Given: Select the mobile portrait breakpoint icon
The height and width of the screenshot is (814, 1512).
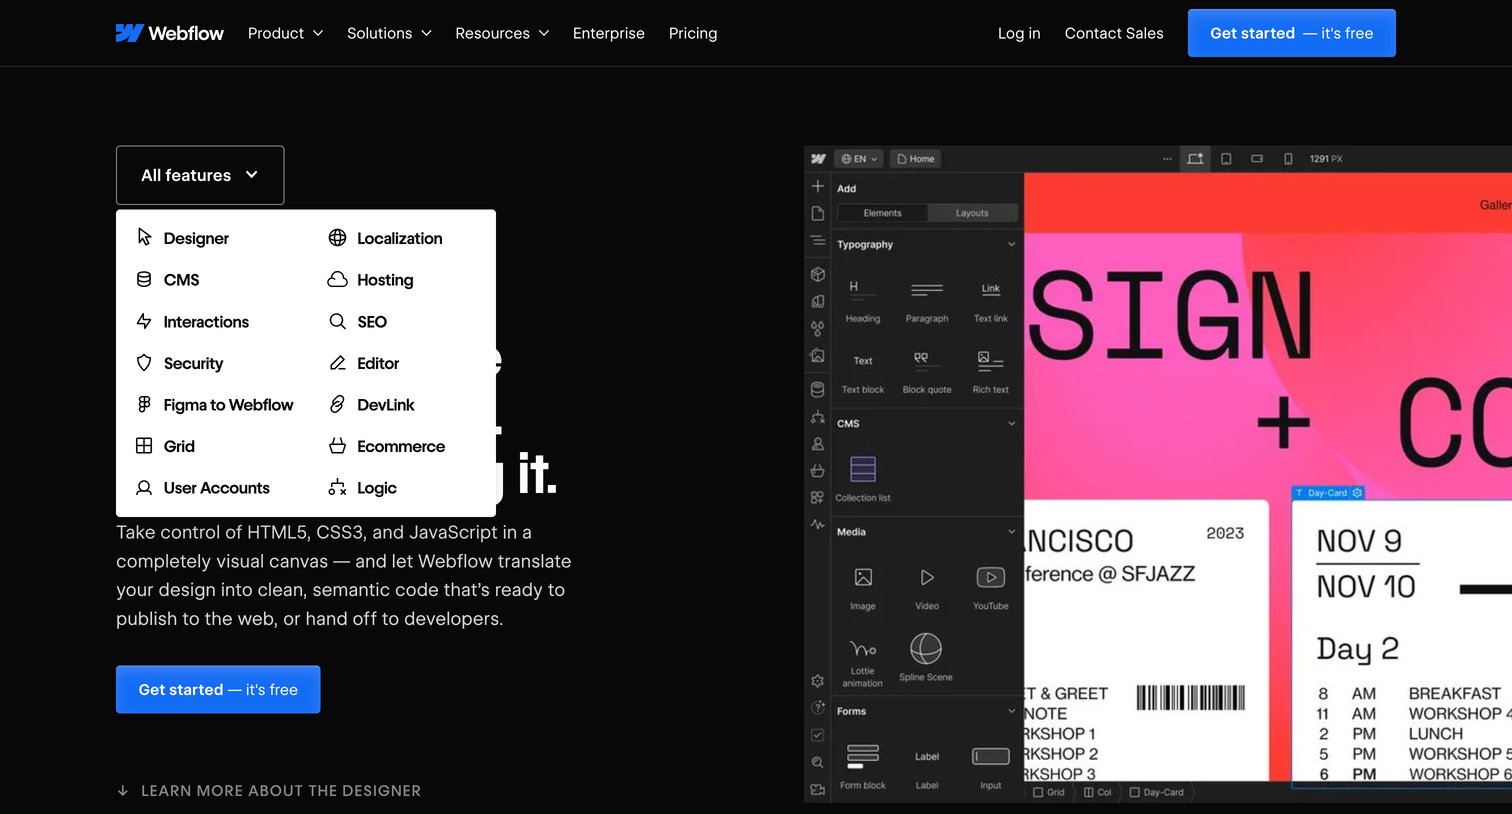Looking at the screenshot, I should (x=1288, y=159).
